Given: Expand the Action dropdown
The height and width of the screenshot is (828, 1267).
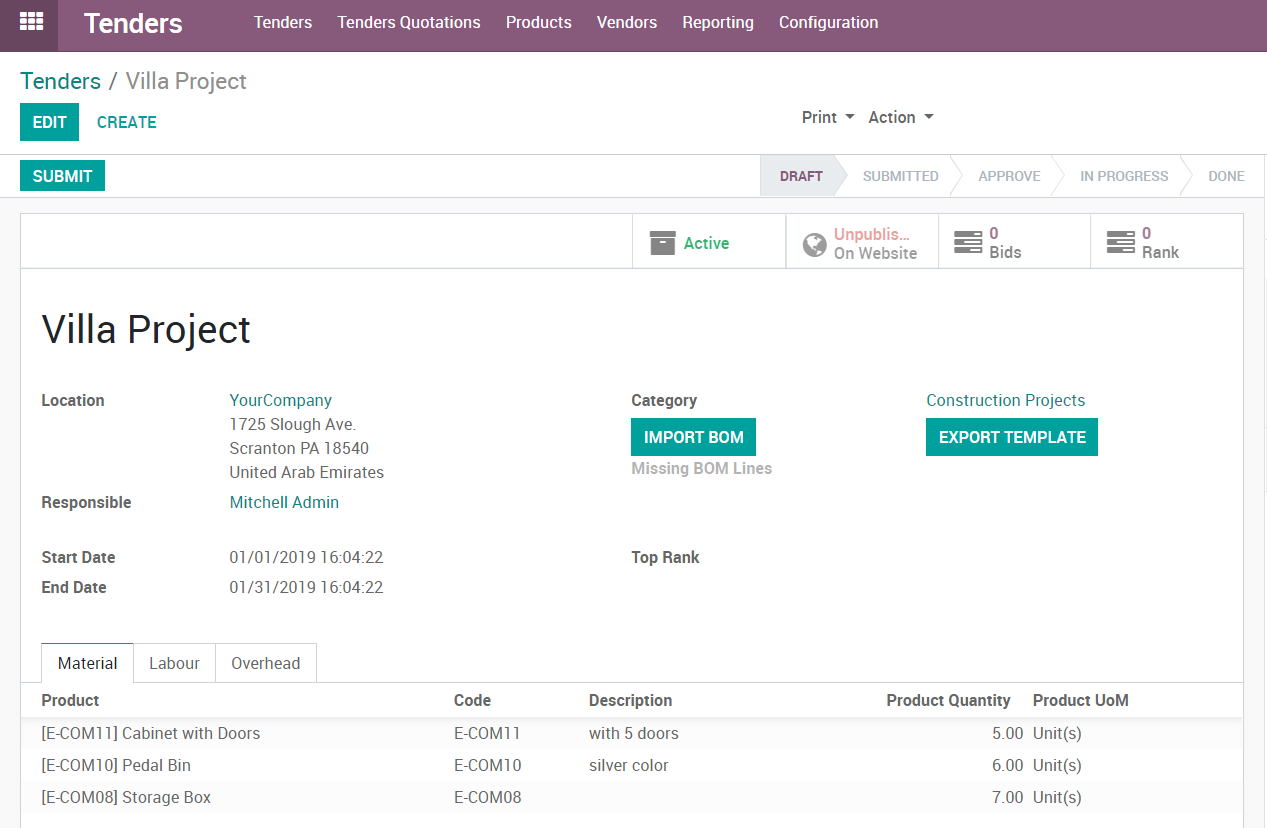Looking at the screenshot, I should tap(900, 117).
